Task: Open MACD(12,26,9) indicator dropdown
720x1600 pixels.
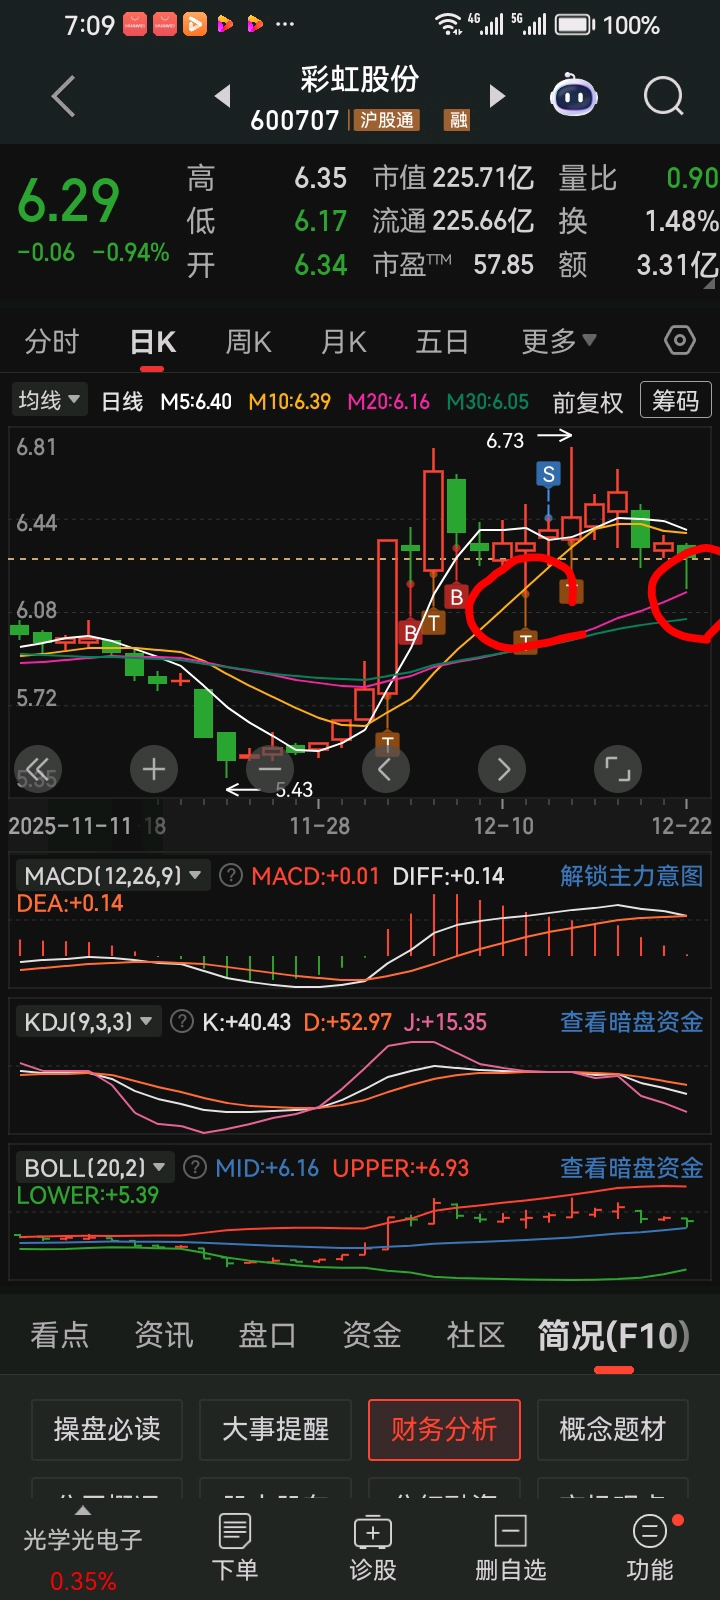Action: (113, 876)
